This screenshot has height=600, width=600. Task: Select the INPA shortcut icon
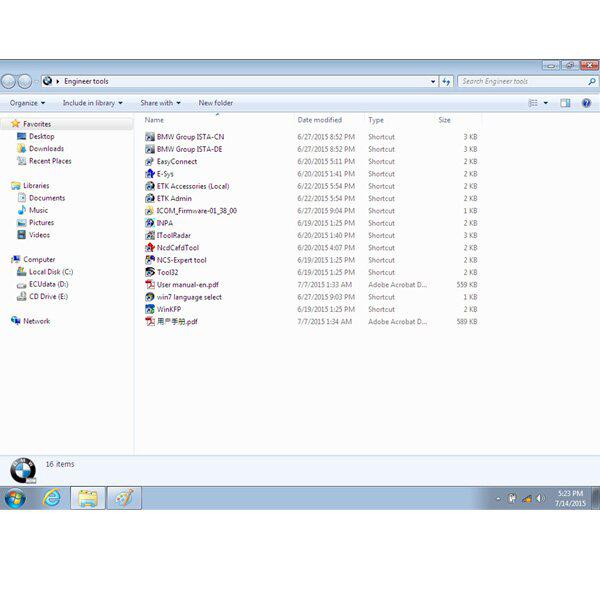point(150,223)
